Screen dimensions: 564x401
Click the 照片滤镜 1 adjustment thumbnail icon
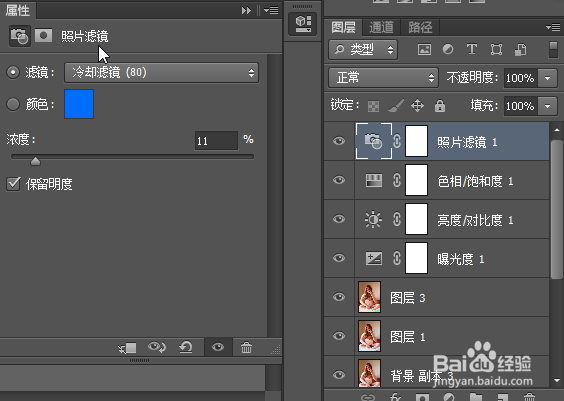(374, 141)
